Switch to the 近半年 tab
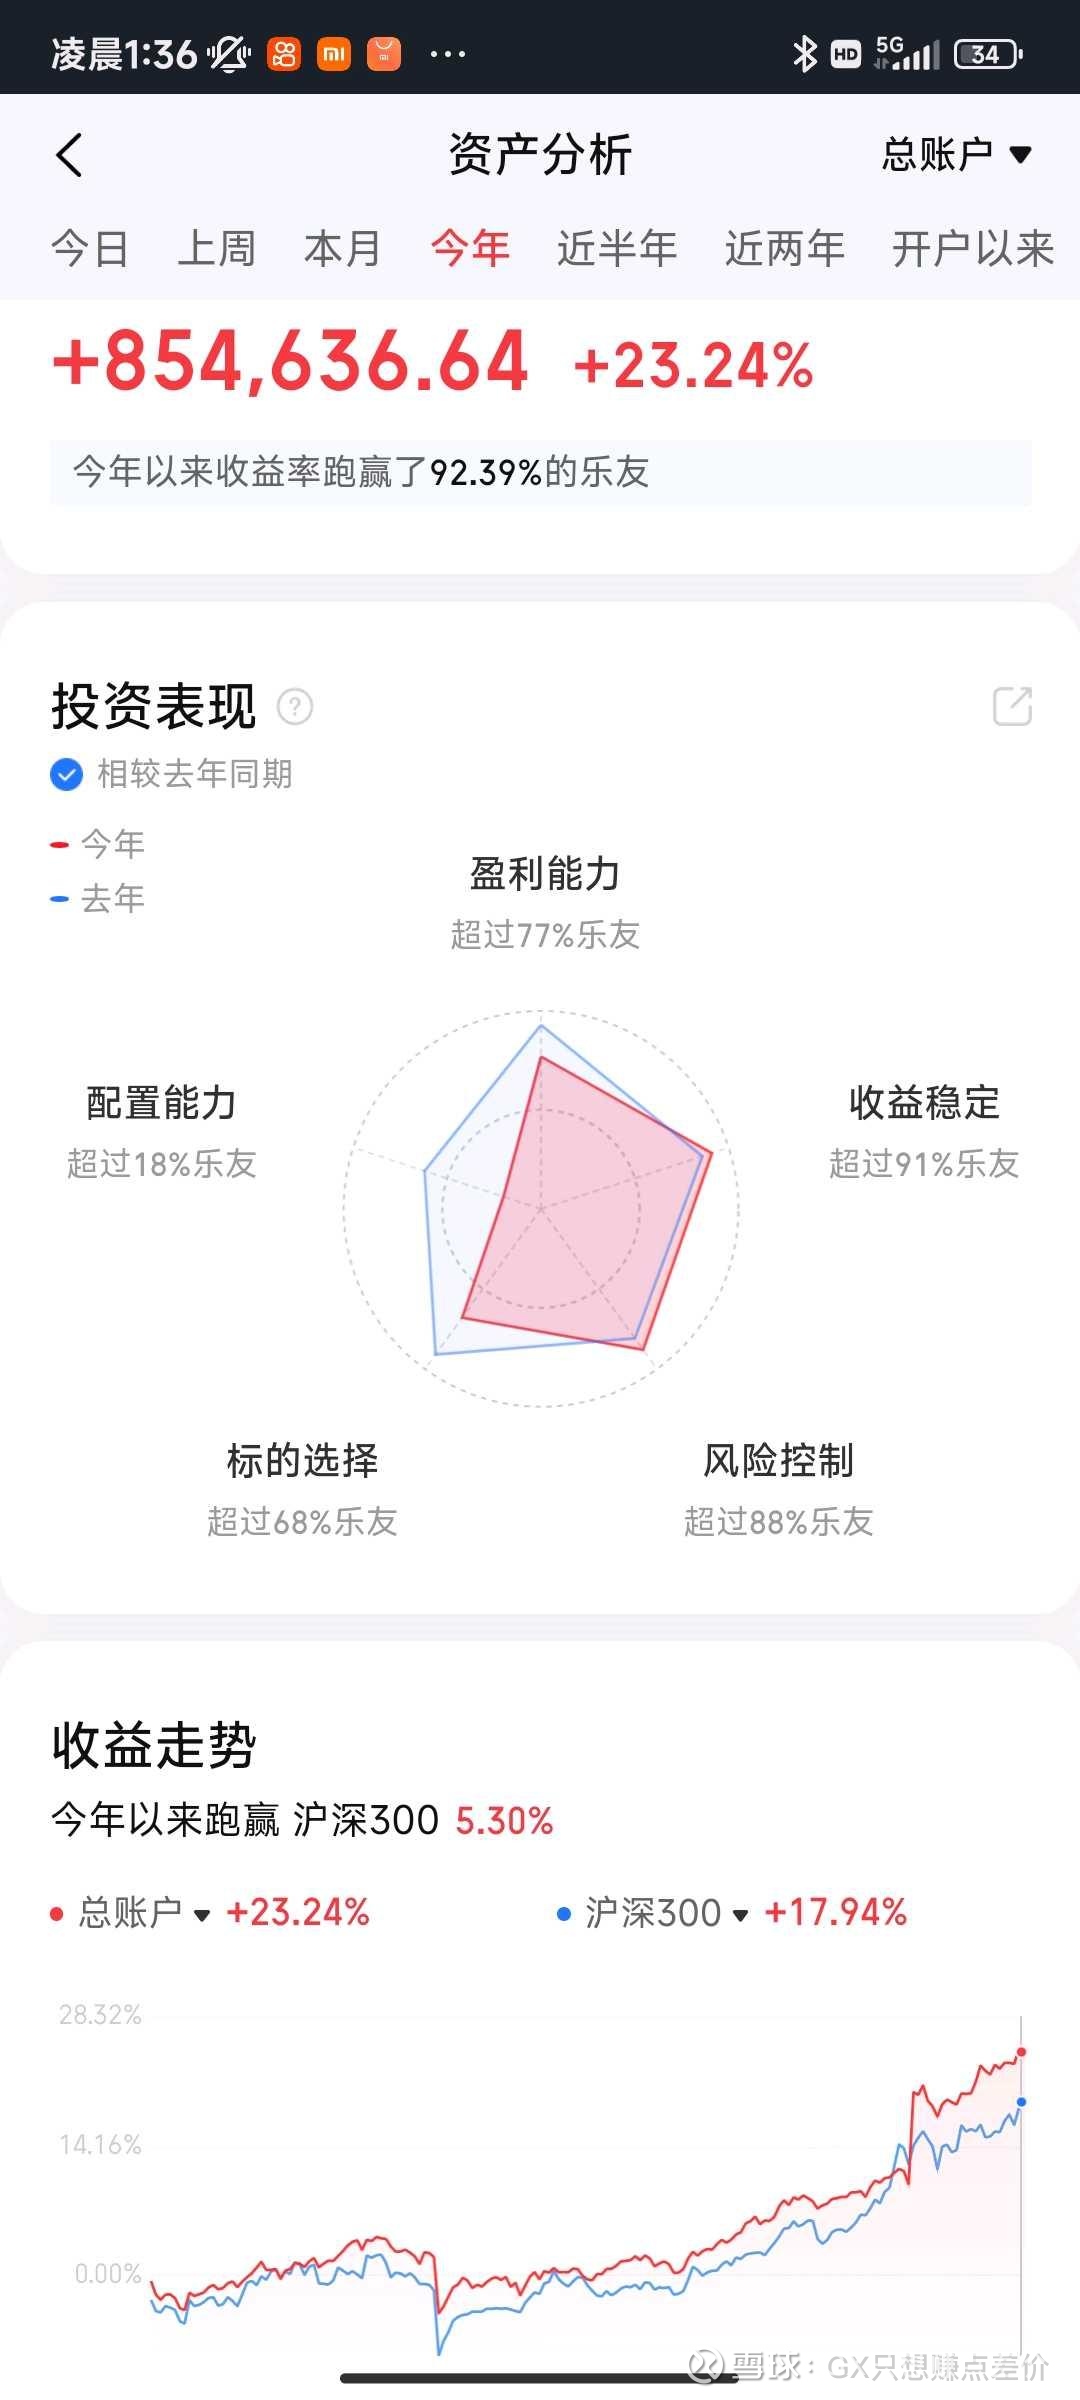Screen dimensions: 1080x2400 [x=617, y=248]
